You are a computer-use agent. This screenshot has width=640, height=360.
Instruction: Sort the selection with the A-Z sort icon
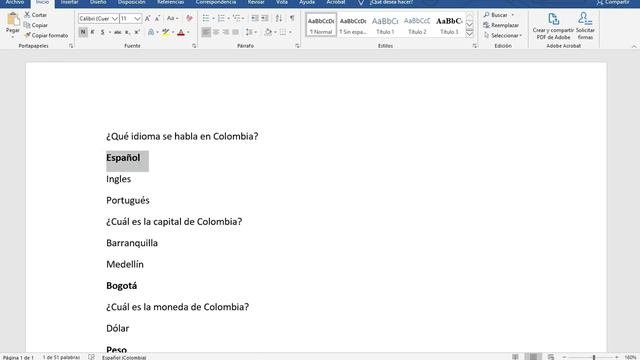[279, 18]
